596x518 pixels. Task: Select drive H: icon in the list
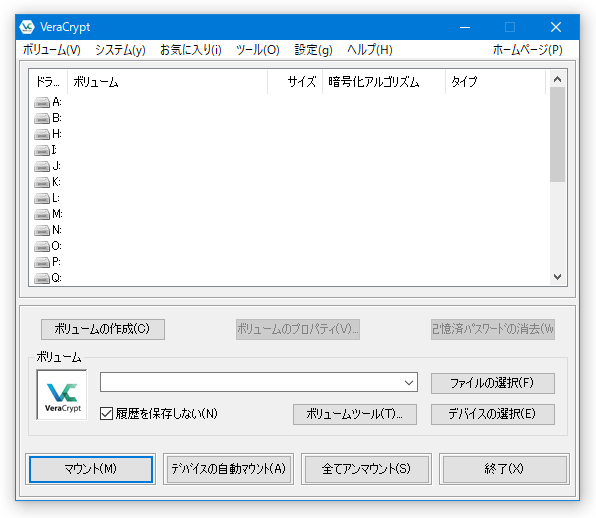(42, 134)
